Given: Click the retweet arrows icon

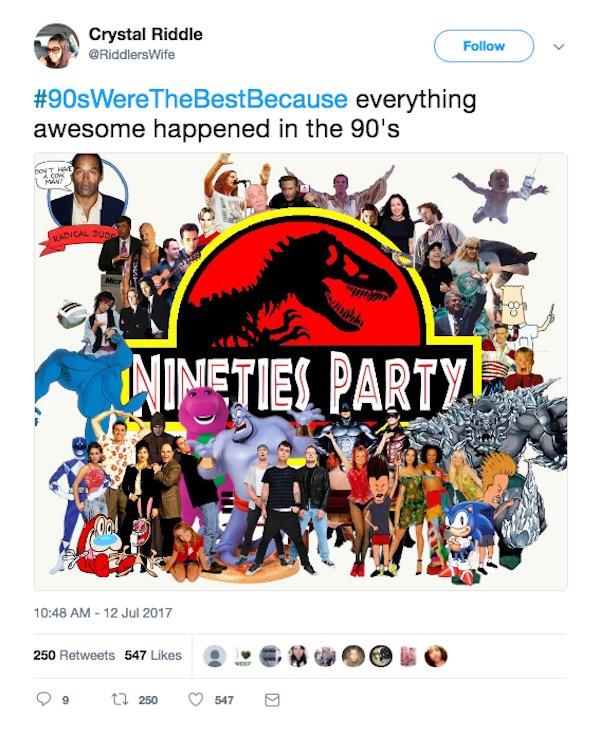Looking at the screenshot, I should pos(119,699).
